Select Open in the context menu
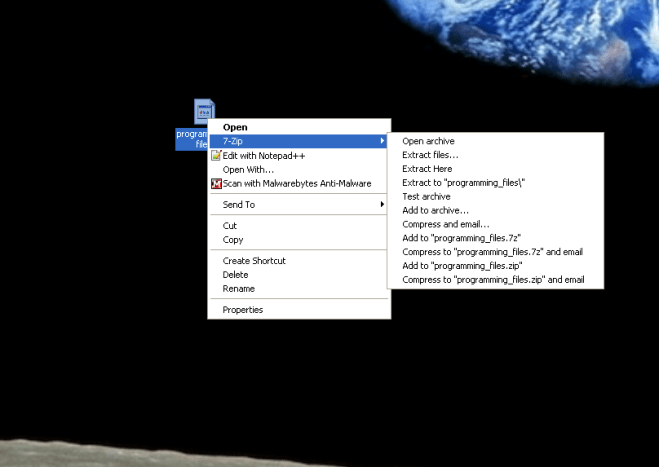The height and width of the screenshot is (467, 659). 235,127
